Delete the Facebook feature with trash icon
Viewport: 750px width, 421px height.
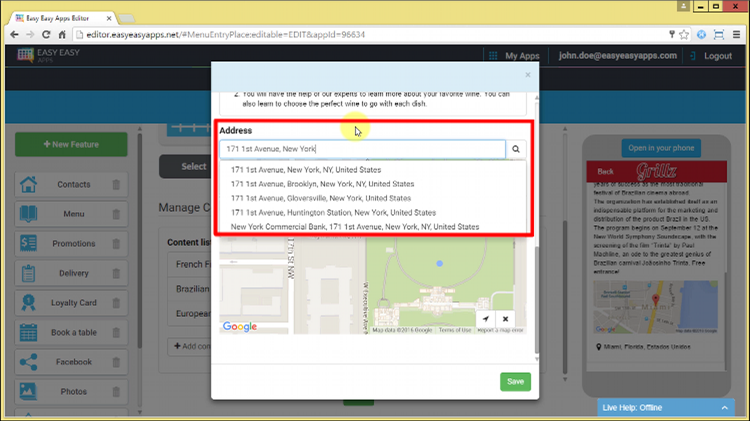point(116,363)
